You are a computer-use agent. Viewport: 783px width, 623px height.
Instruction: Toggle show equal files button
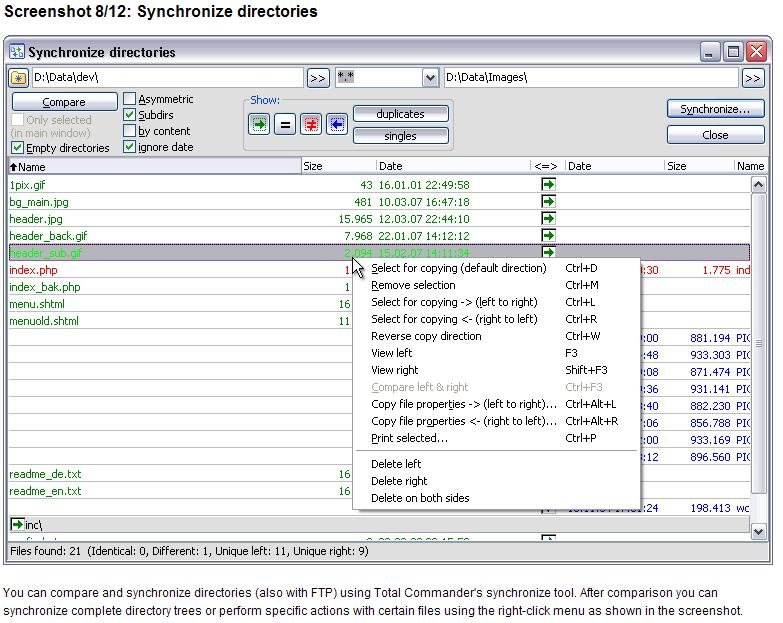click(x=285, y=124)
